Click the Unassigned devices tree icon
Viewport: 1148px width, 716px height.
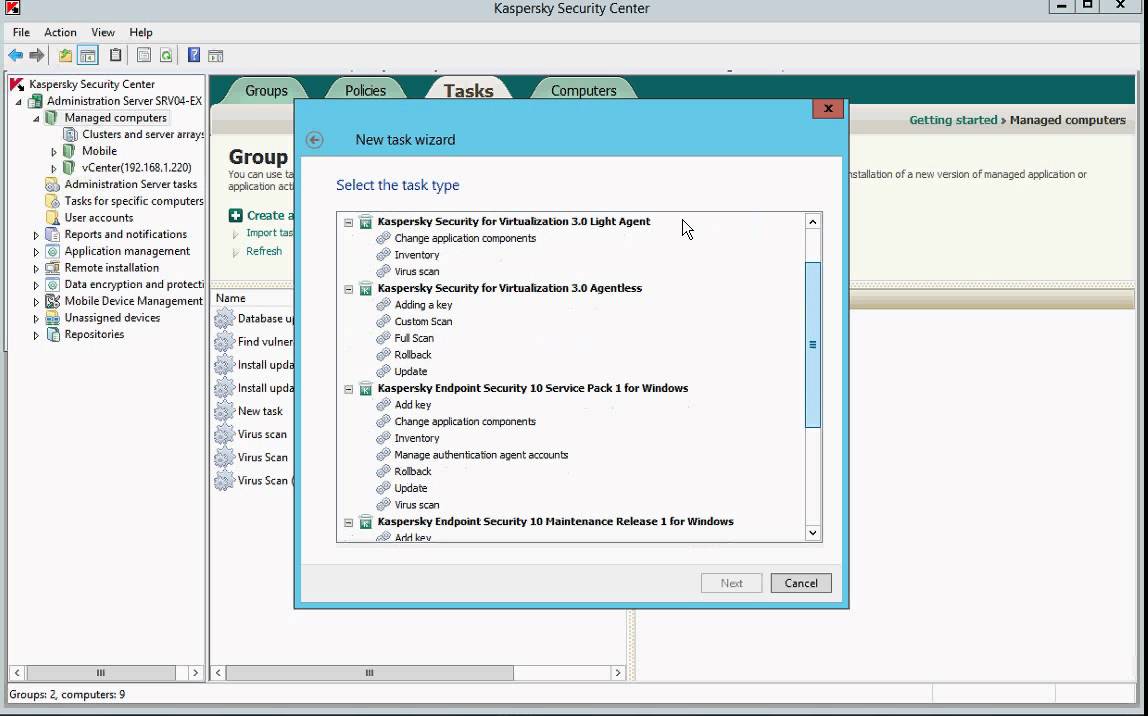click(52, 318)
